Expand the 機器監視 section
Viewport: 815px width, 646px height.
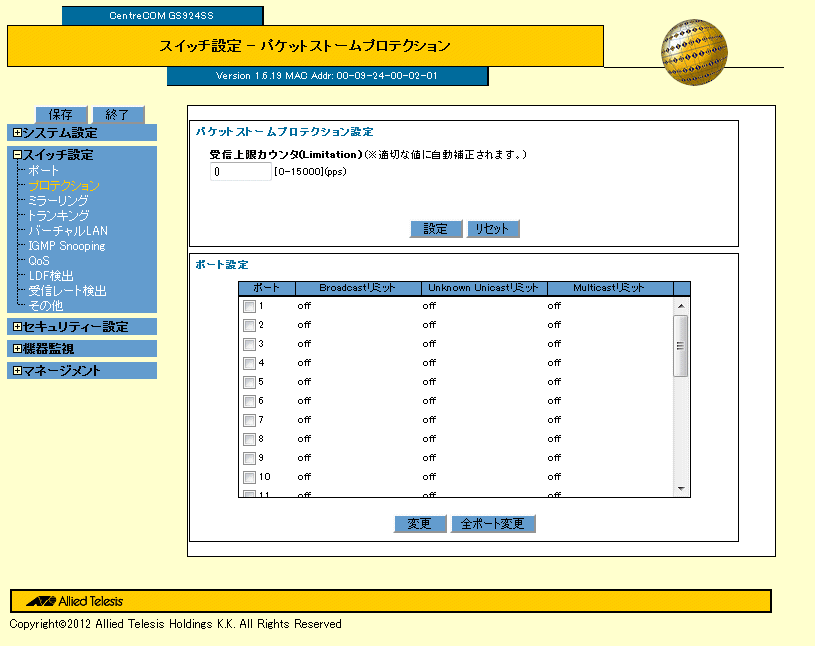coord(17,349)
